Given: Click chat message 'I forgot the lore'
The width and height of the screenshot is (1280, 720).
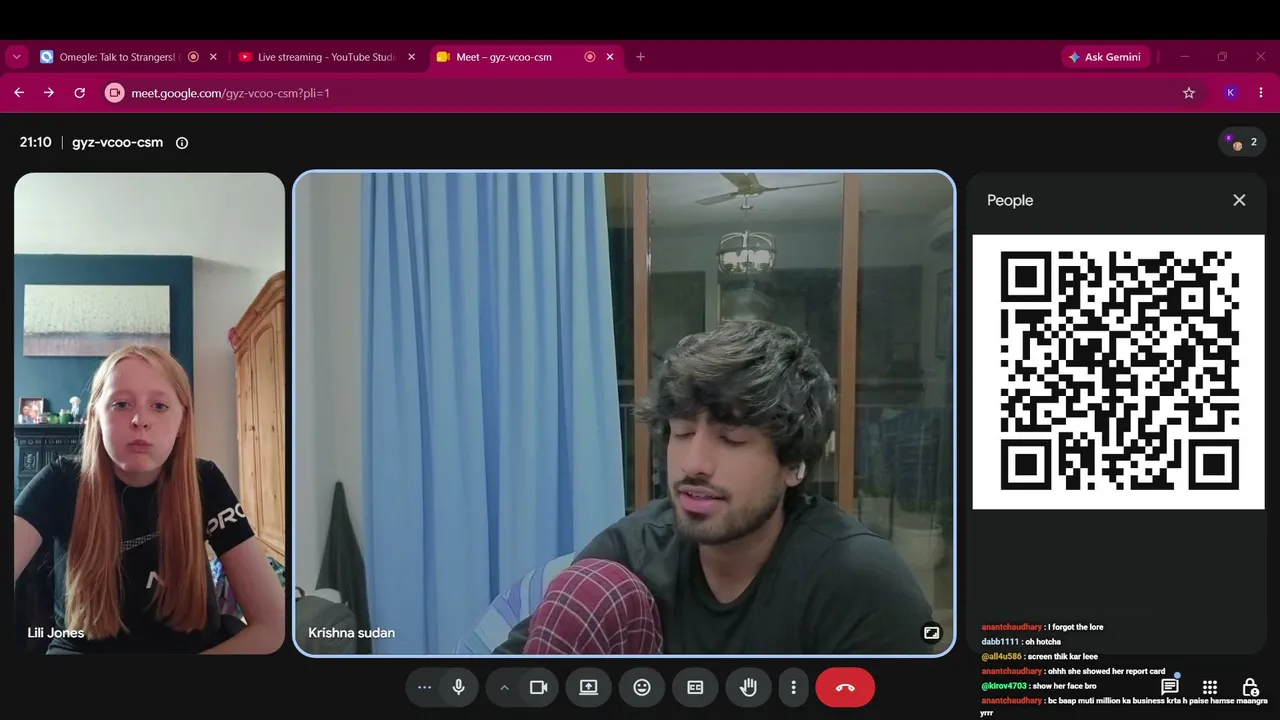Looking at the screenshot, I should click(1076, 627).
